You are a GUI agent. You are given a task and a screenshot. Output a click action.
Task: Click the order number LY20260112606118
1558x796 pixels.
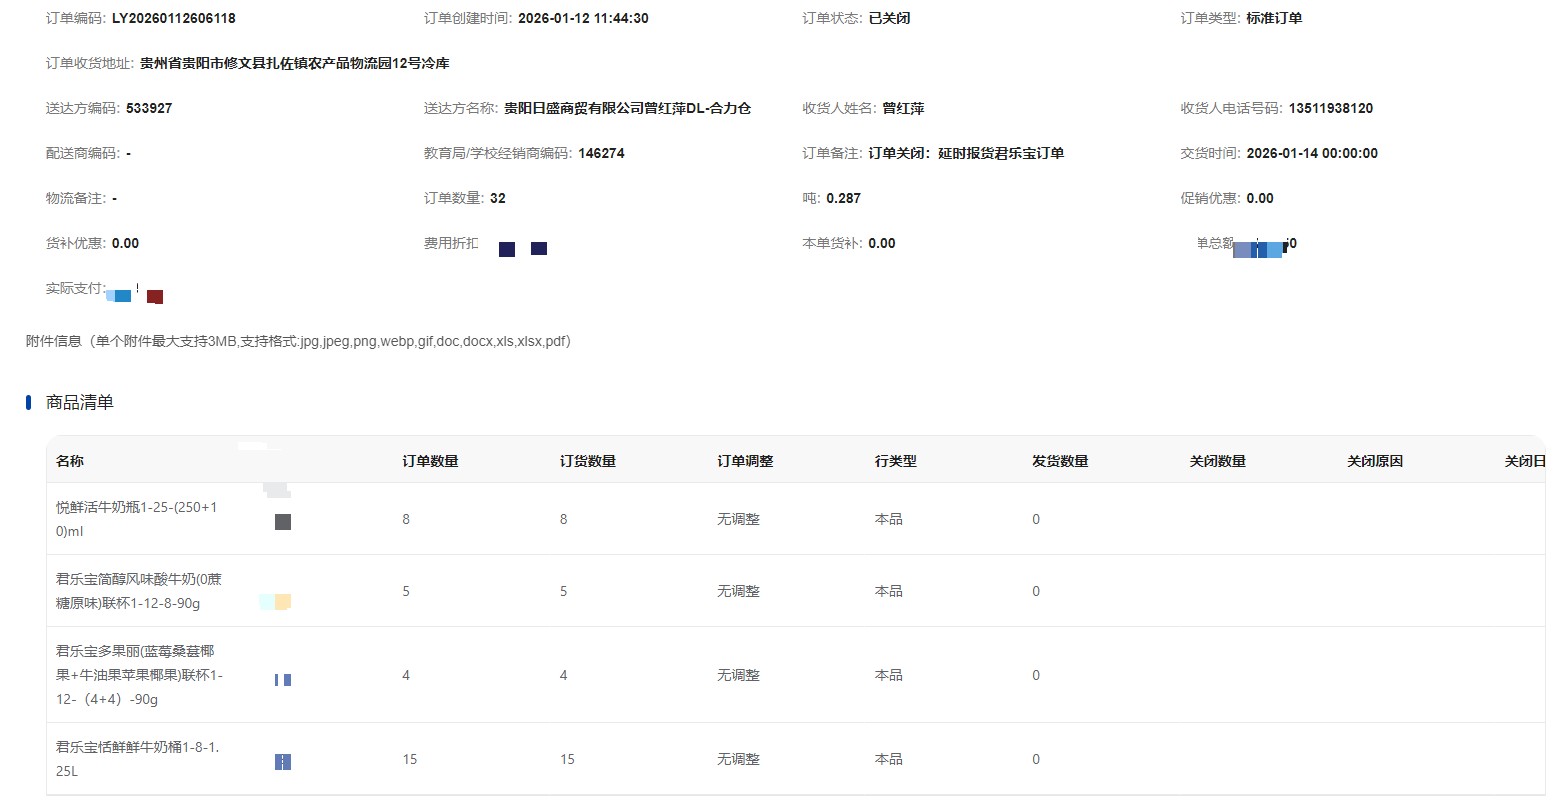[174, 18]
